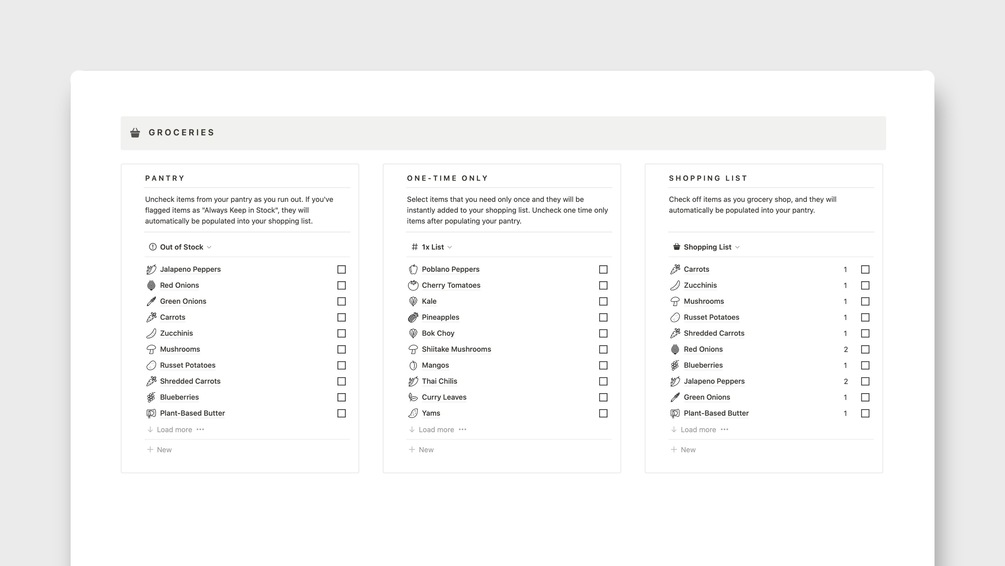Click the Curry Leaves icon

pos(414,398)
